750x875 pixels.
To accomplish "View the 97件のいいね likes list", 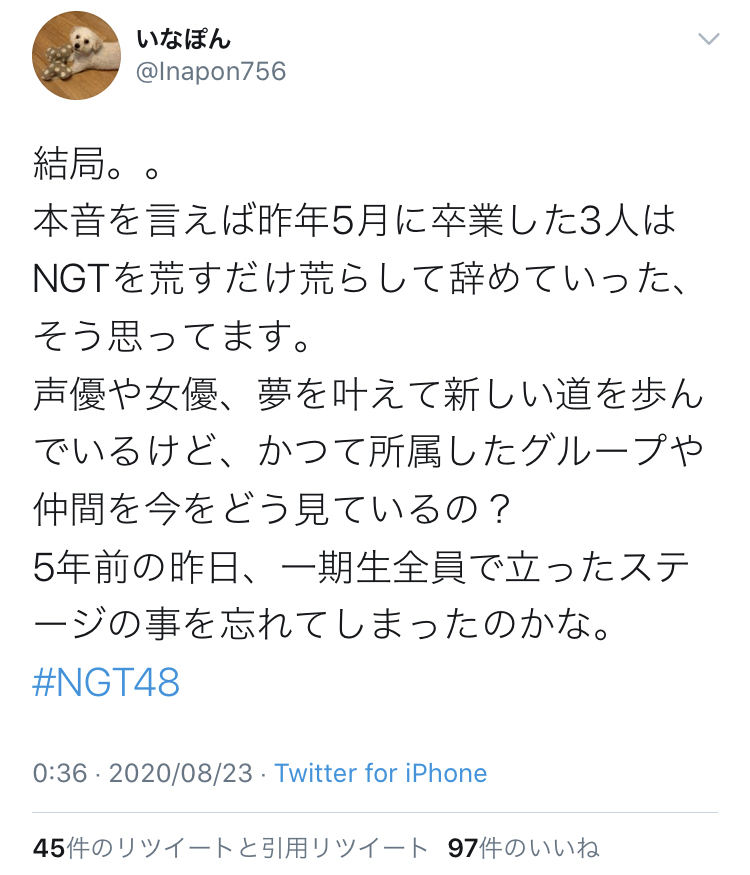I will click(523, 848).
